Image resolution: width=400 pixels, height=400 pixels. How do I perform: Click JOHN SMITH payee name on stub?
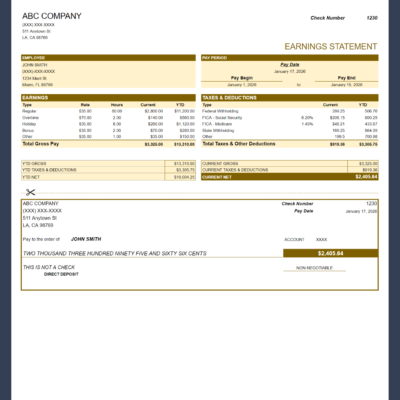[86, 239]
